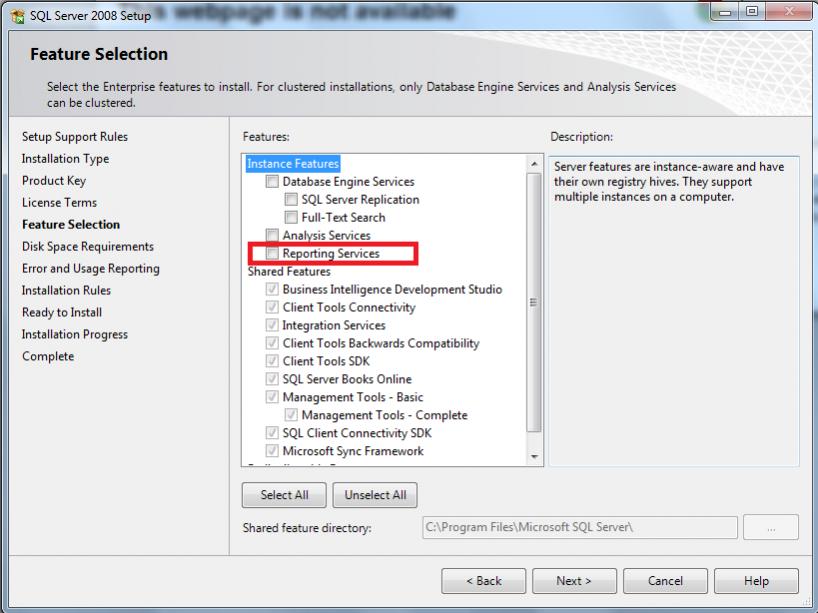The height and width of the screenshot is (613, 818).
Task: Maximize the SQL Server 2008 Setup window
Action: pos(752,13)
